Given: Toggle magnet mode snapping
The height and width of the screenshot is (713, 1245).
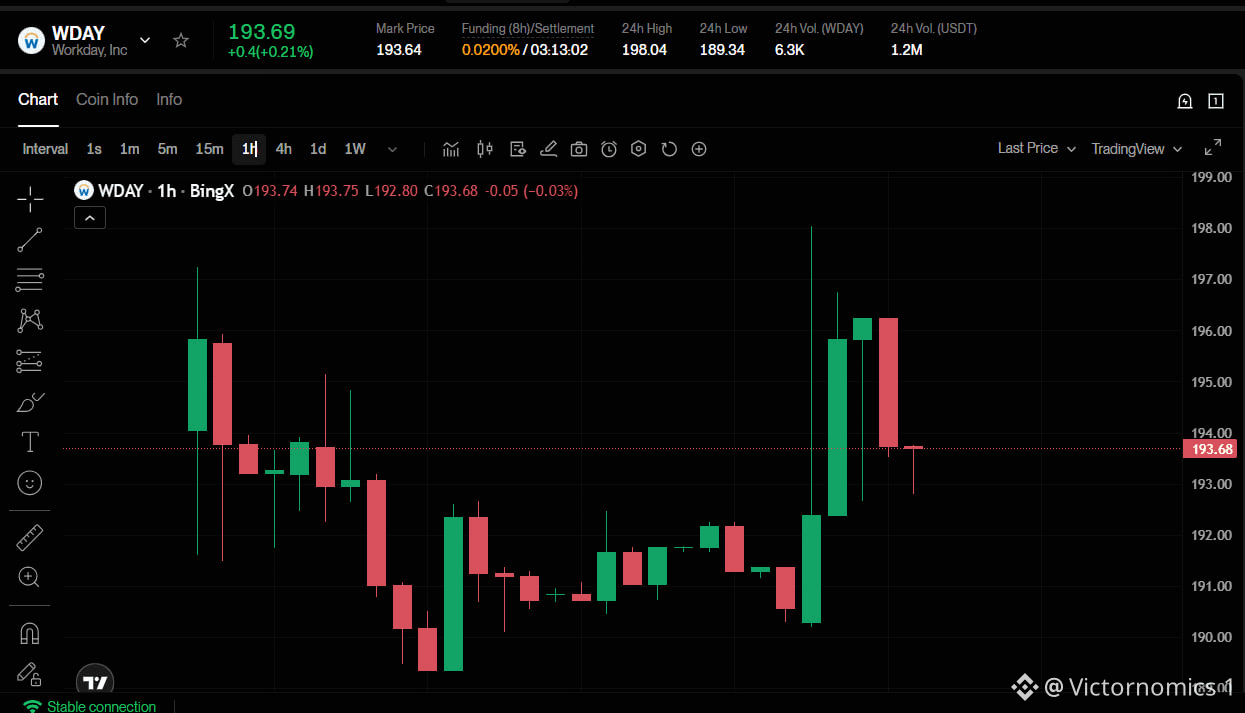Looking at the screenshot, I should pyautogui.click(x=30, y=633).
